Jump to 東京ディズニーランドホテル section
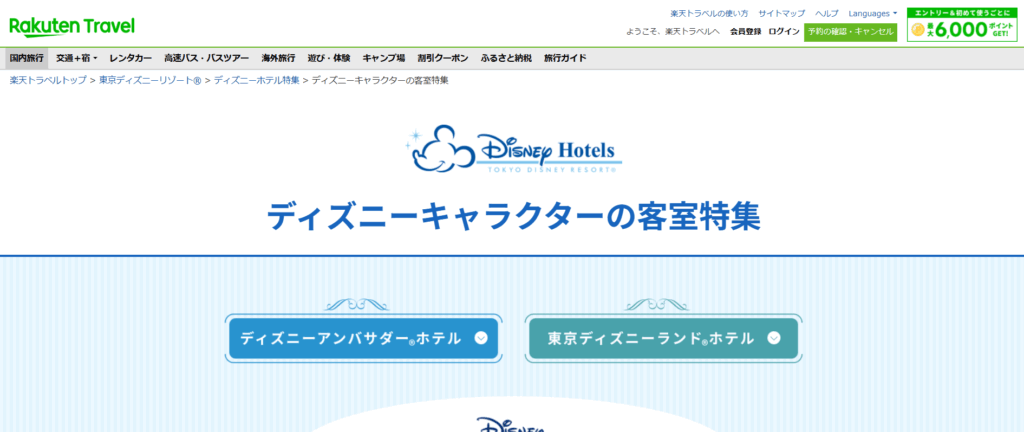The height and width of the screenshot is (432, 1024). click(664, 338)
